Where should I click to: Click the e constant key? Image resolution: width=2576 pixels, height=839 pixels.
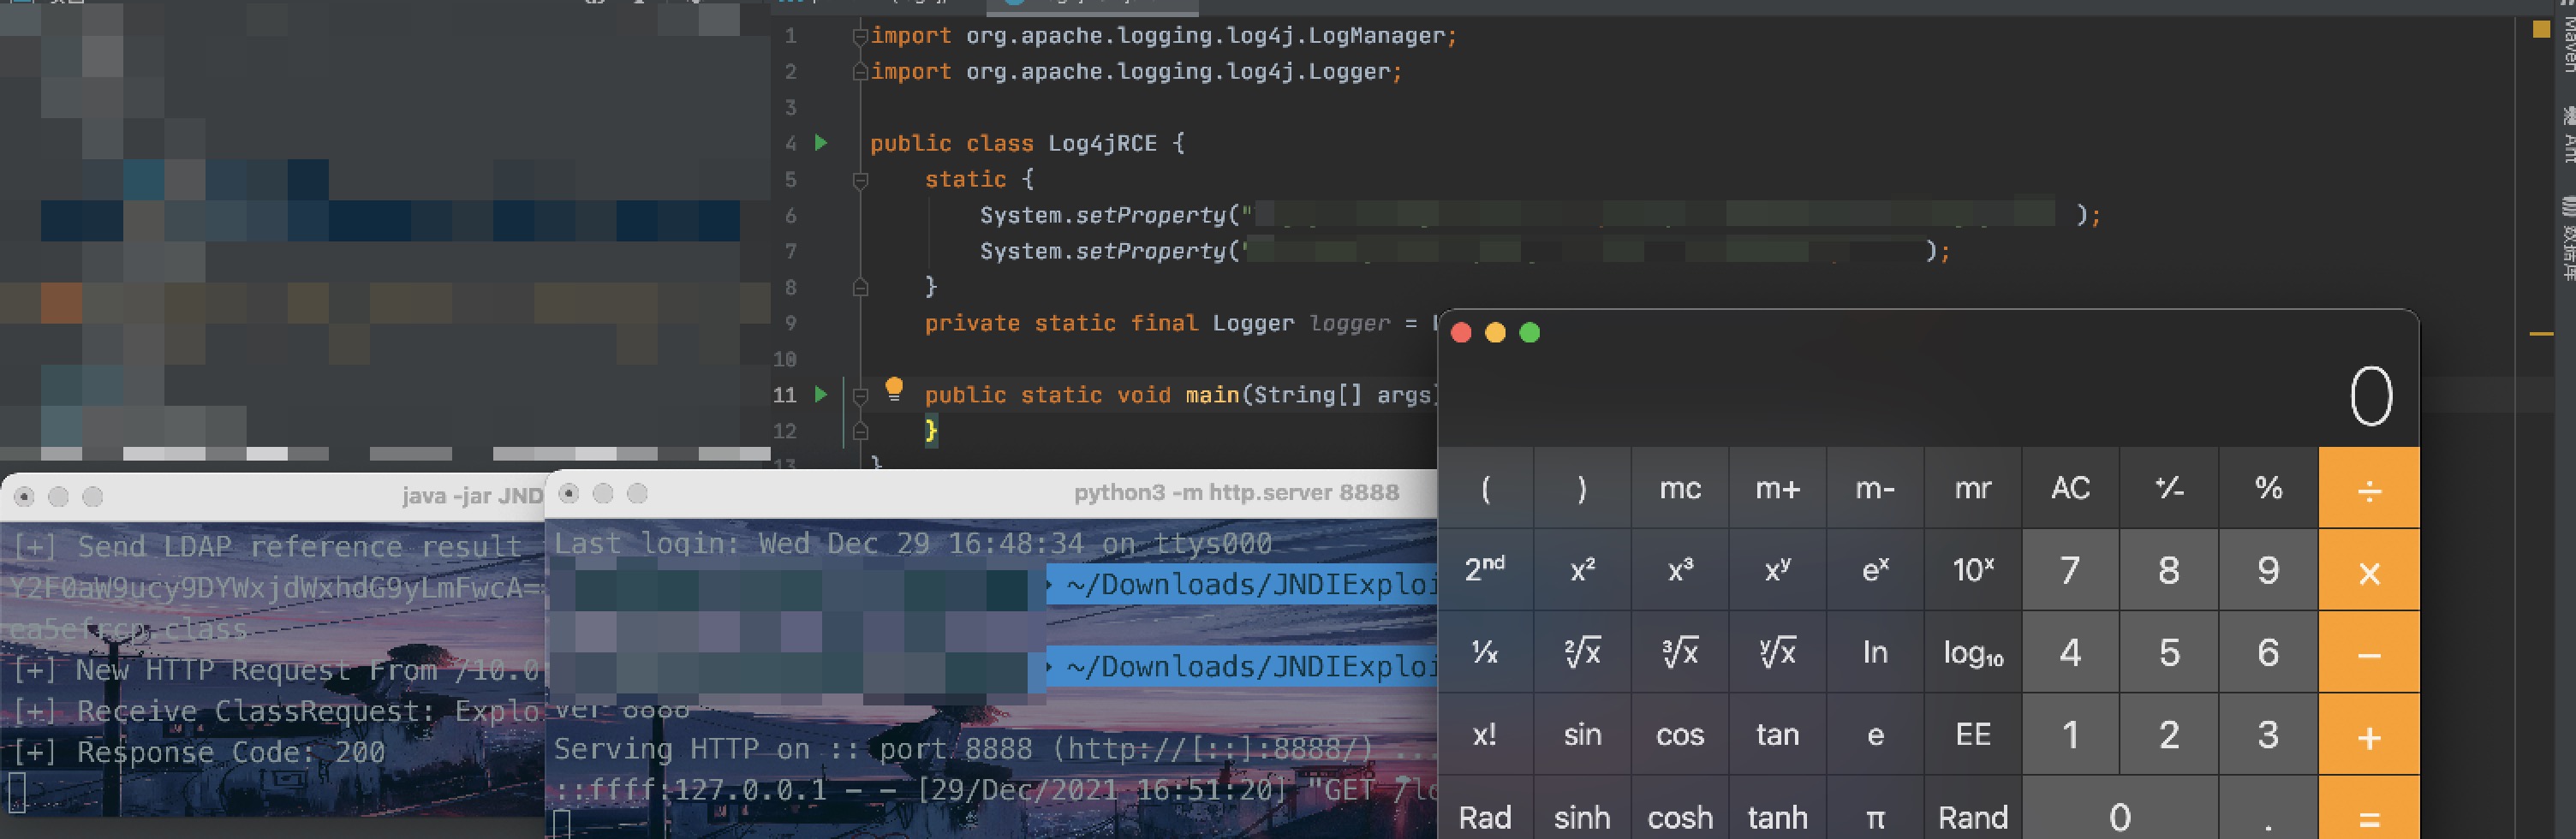point(1875,734)
